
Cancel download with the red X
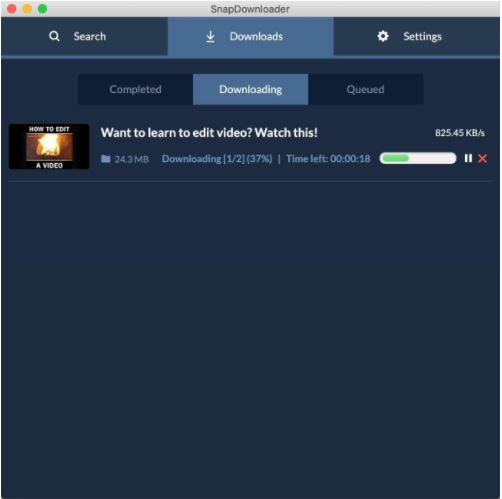(482, 159)
